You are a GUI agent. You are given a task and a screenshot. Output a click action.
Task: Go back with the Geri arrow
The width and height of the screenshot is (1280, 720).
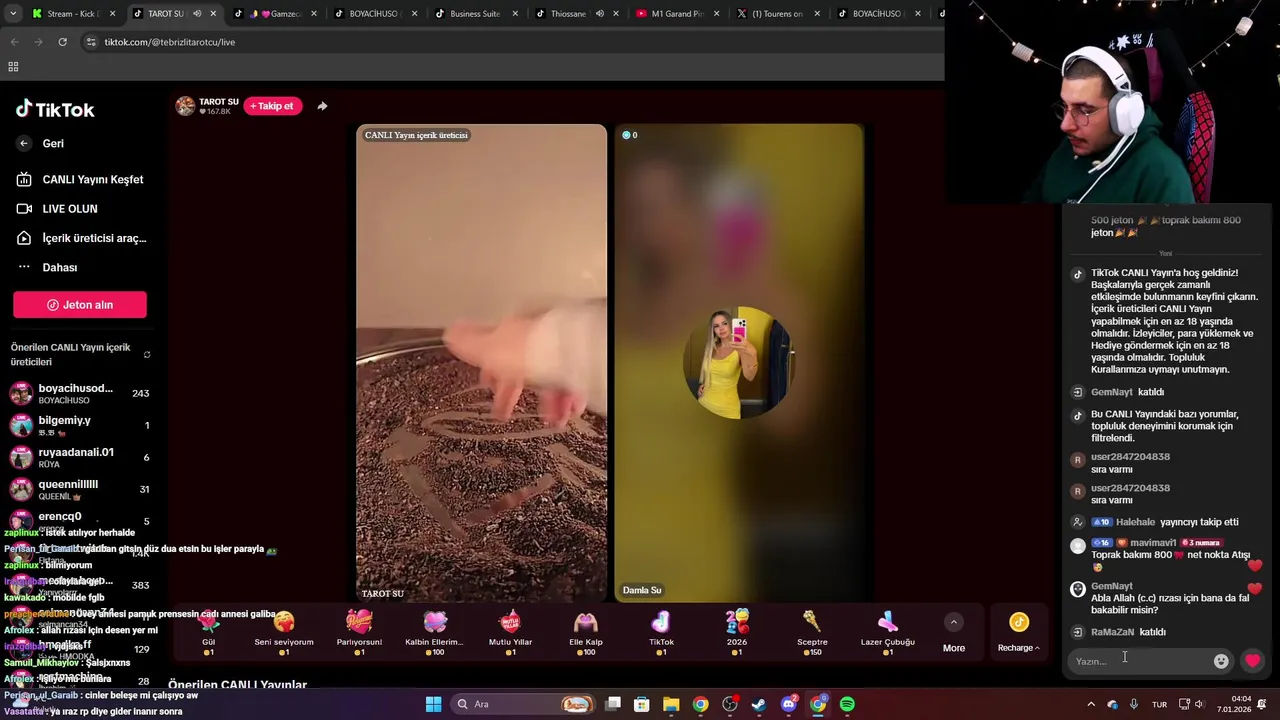pos(24,143)
